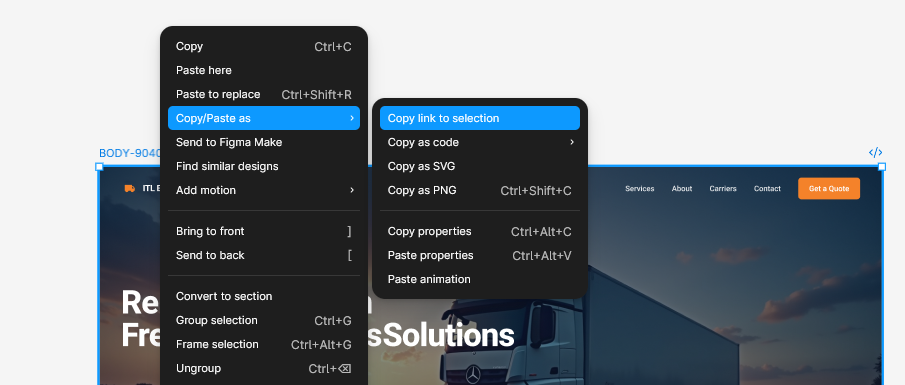The height and width of the screenshot is (385, 905).
Task: Open the Copy/Paste as submenu
Action: tap(264, 118)
